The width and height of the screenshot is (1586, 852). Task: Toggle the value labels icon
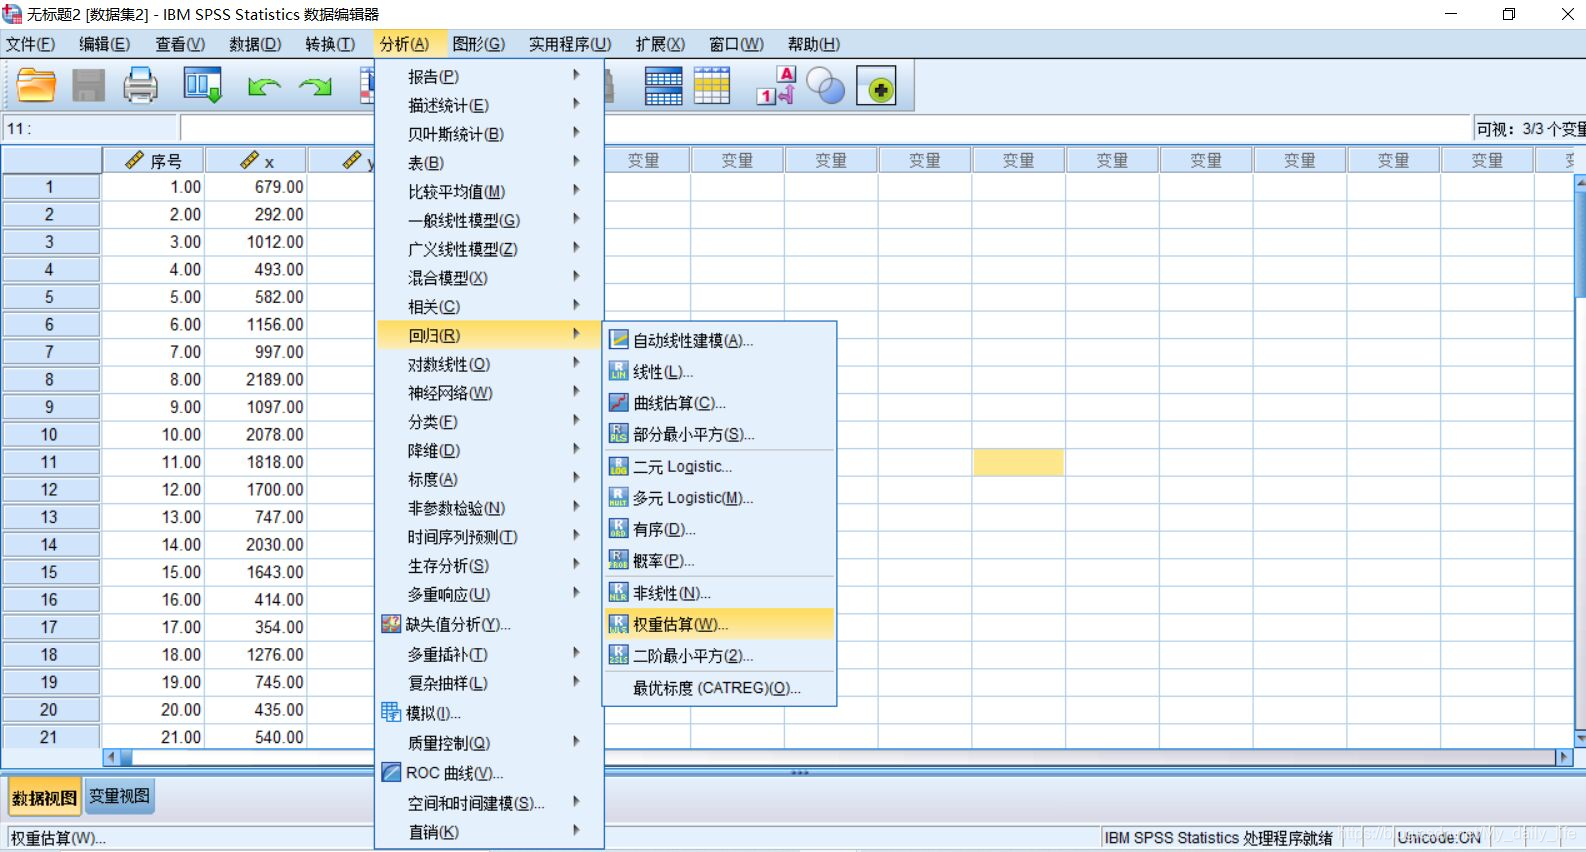click(777, 86)
